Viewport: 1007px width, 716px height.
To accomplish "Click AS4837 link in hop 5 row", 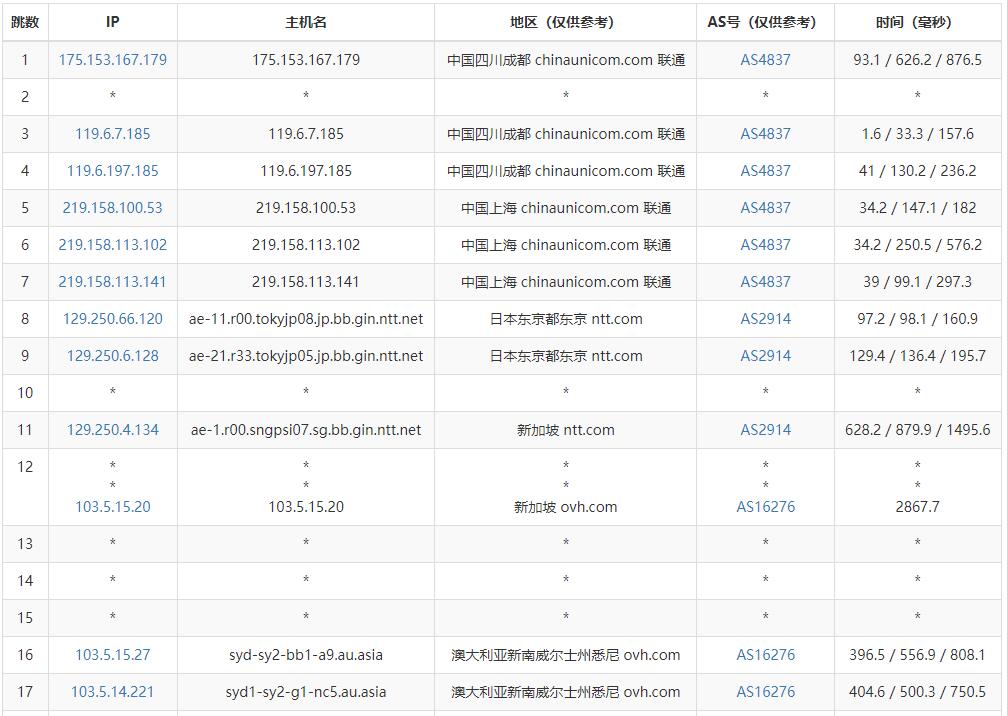I will click(766, 207).
